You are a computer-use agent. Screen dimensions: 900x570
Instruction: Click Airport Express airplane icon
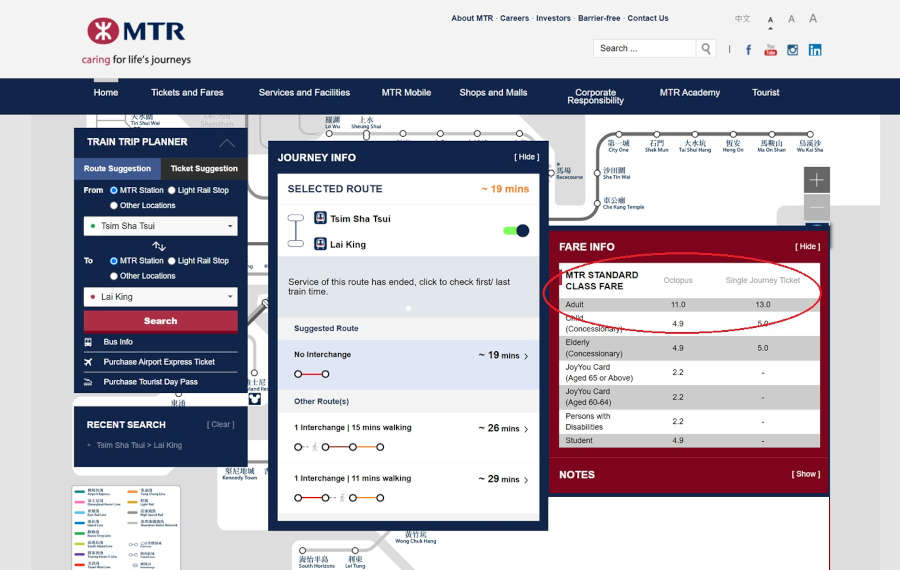(88, 362)
